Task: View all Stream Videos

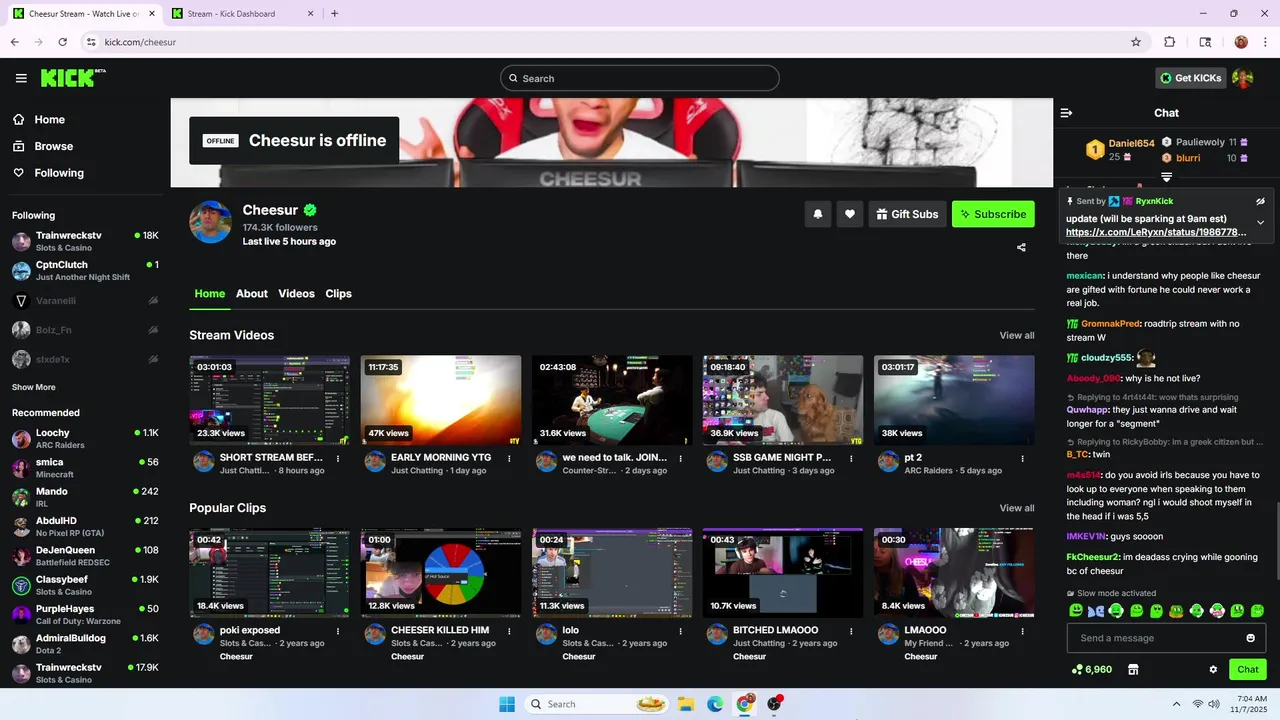Action: click(x=1017, y=336)
